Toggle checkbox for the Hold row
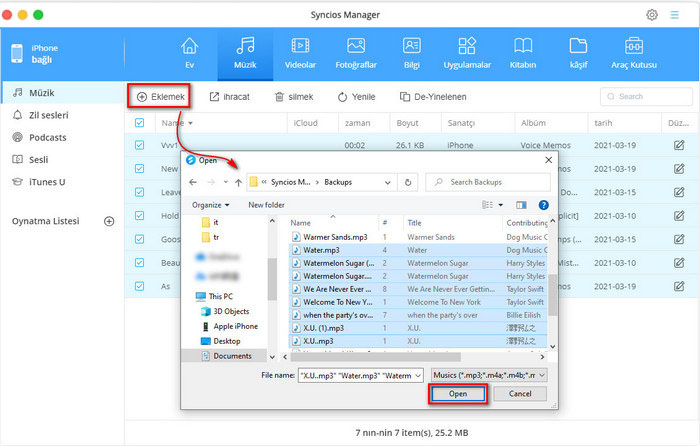The image size is (700, 446). point(139,216)
